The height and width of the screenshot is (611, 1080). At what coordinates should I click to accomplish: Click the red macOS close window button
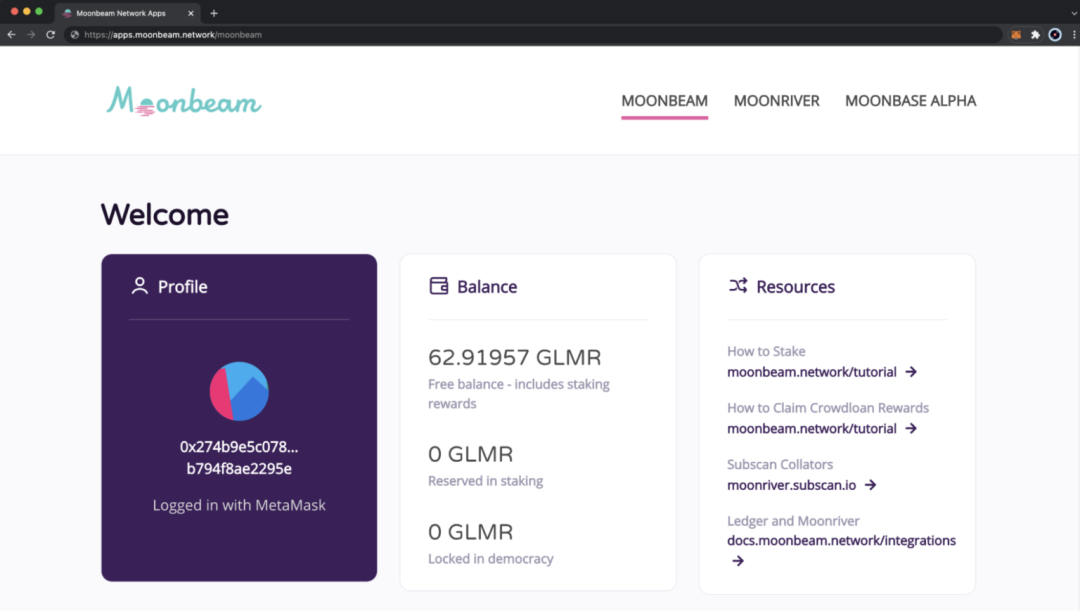click(14, 12)
